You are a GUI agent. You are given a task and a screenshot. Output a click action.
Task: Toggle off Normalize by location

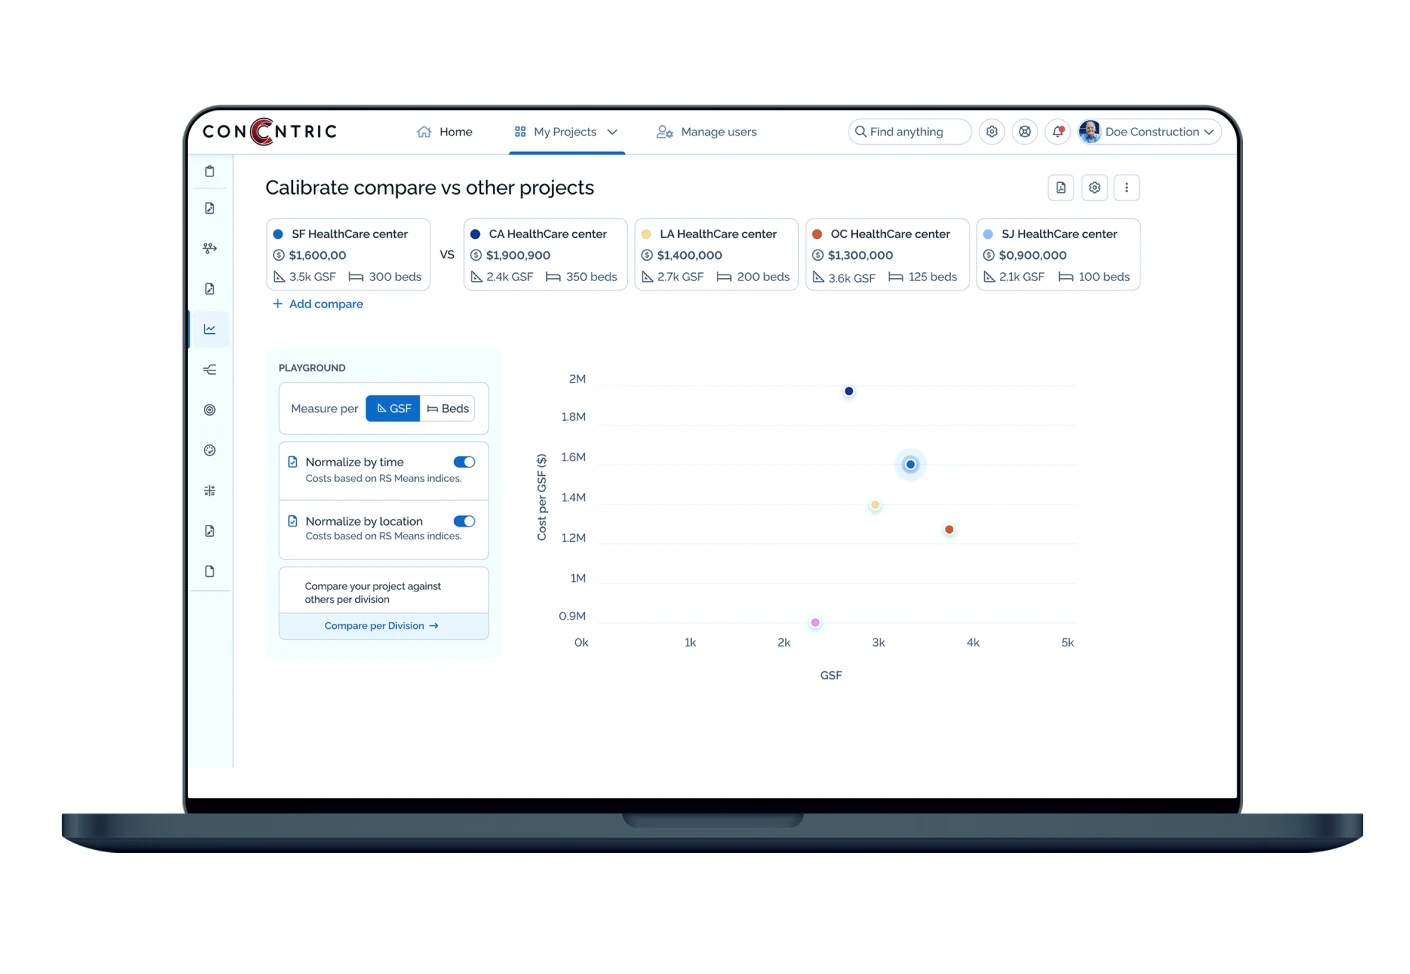click(464, 521)
